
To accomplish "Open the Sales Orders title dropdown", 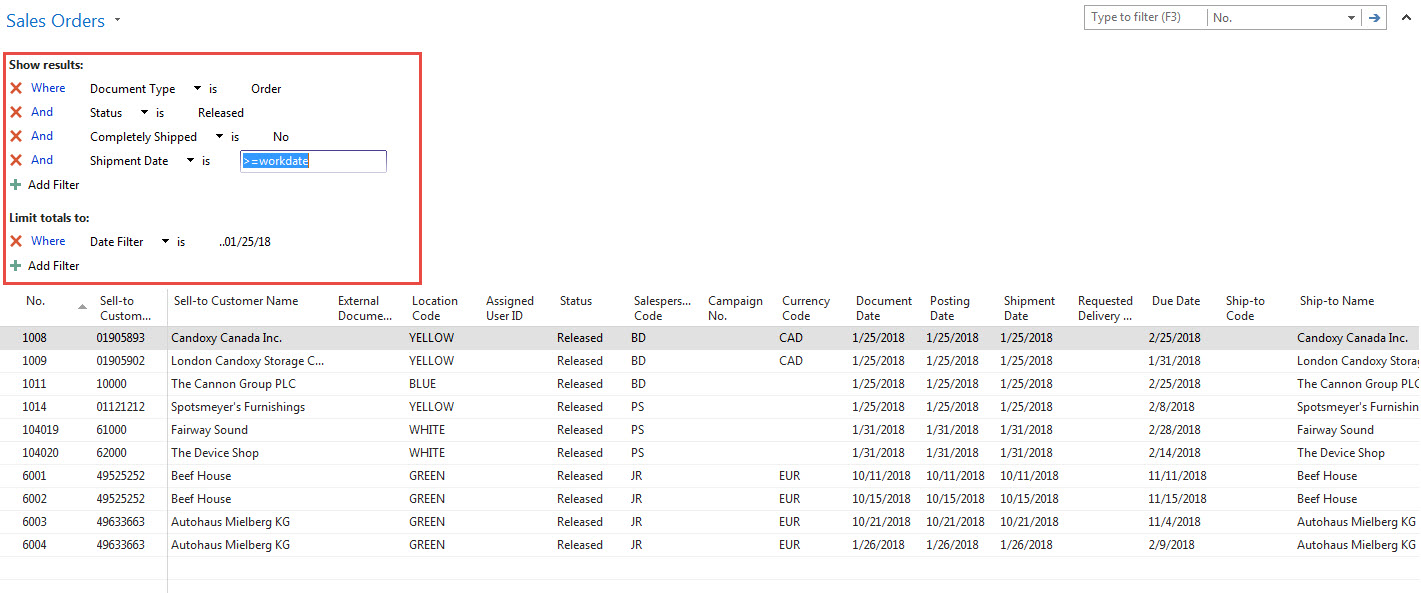I will [118, 20].
